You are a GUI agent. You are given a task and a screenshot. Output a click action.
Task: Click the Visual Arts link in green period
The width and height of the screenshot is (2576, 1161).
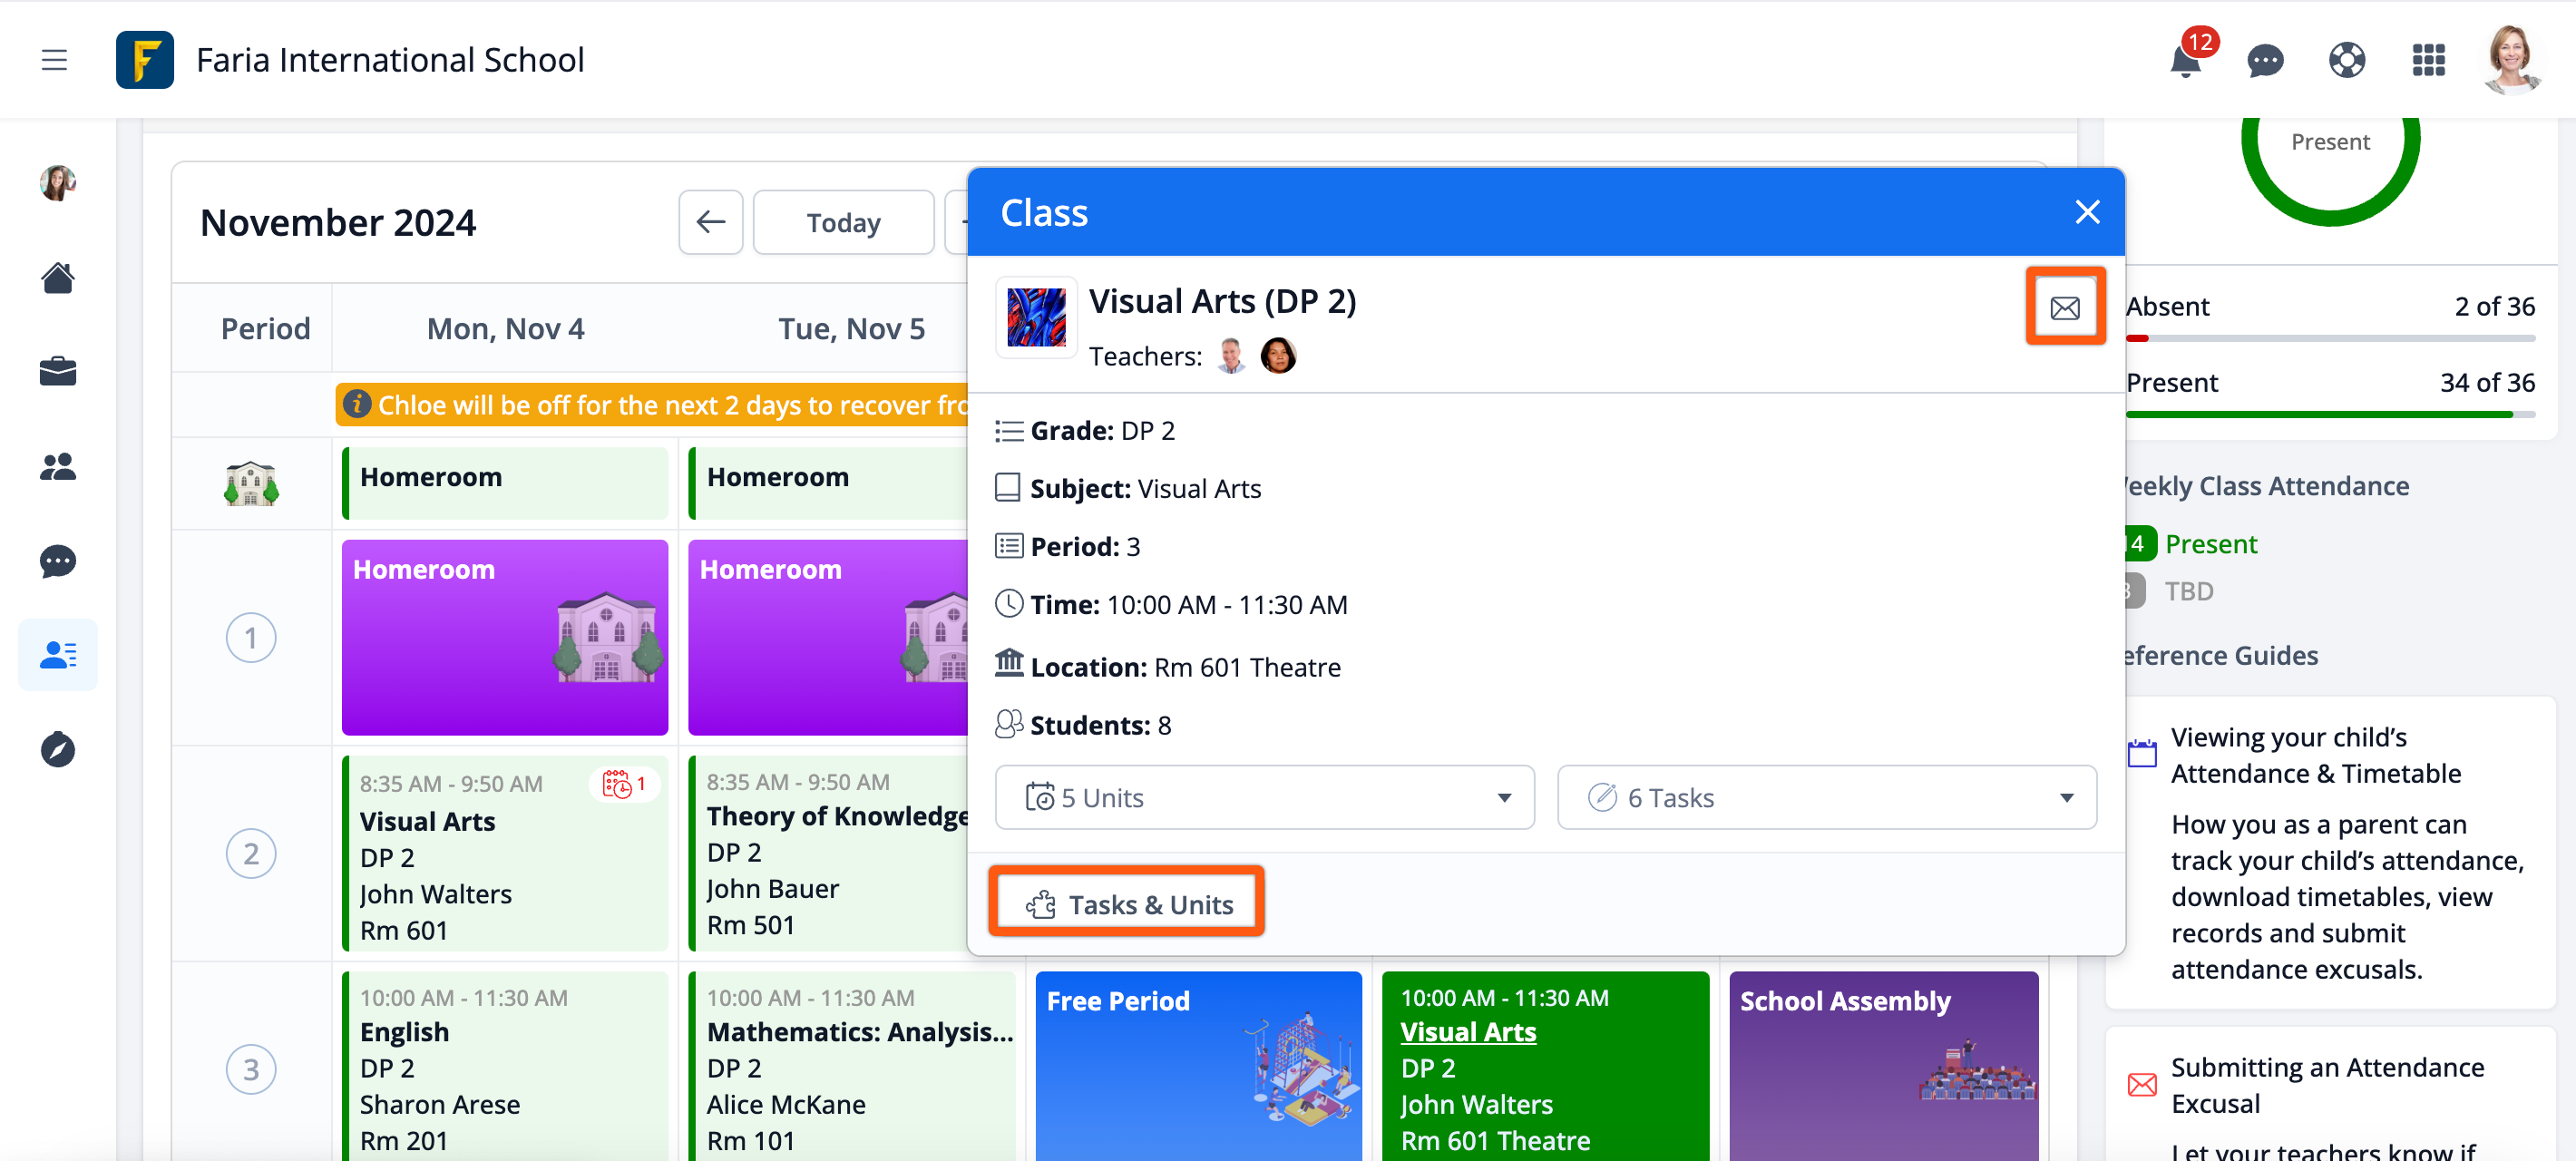click(x=1468, y=1031)
